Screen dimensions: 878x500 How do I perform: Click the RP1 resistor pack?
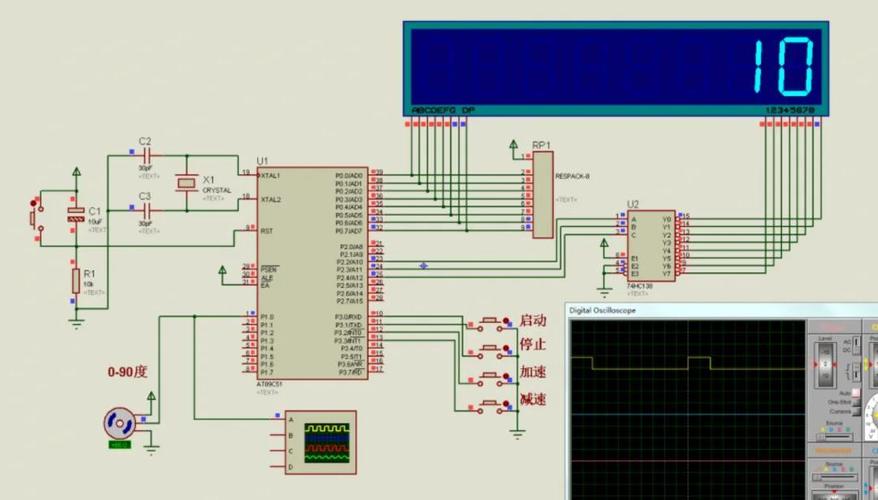542,197
